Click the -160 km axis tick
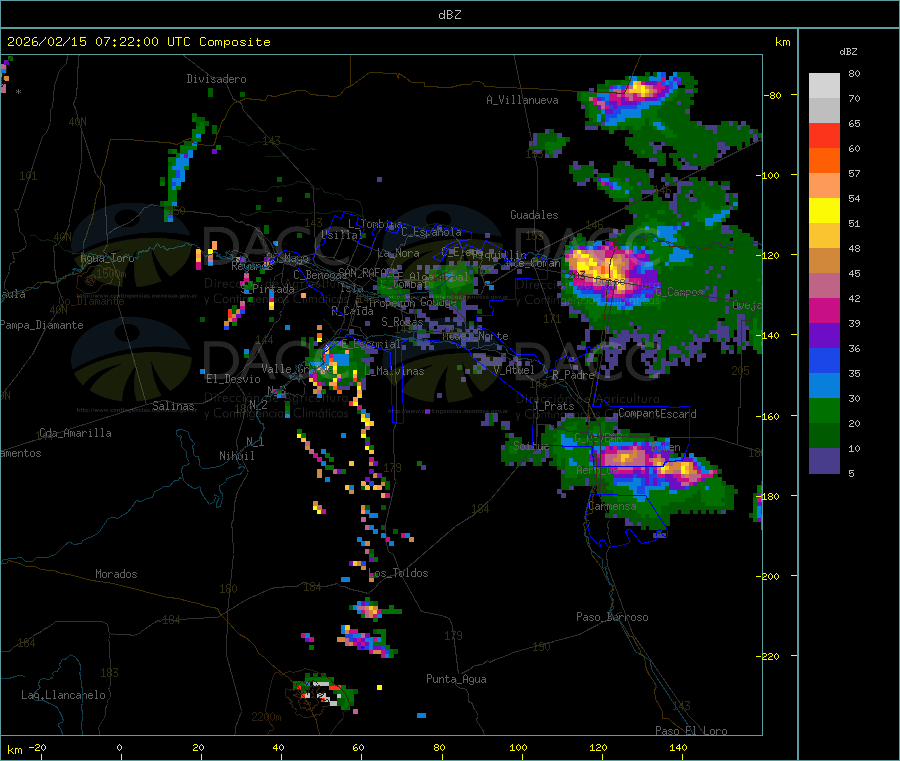Image resolution: width=900 pixels, height=761 pixels. click(769, 416)
